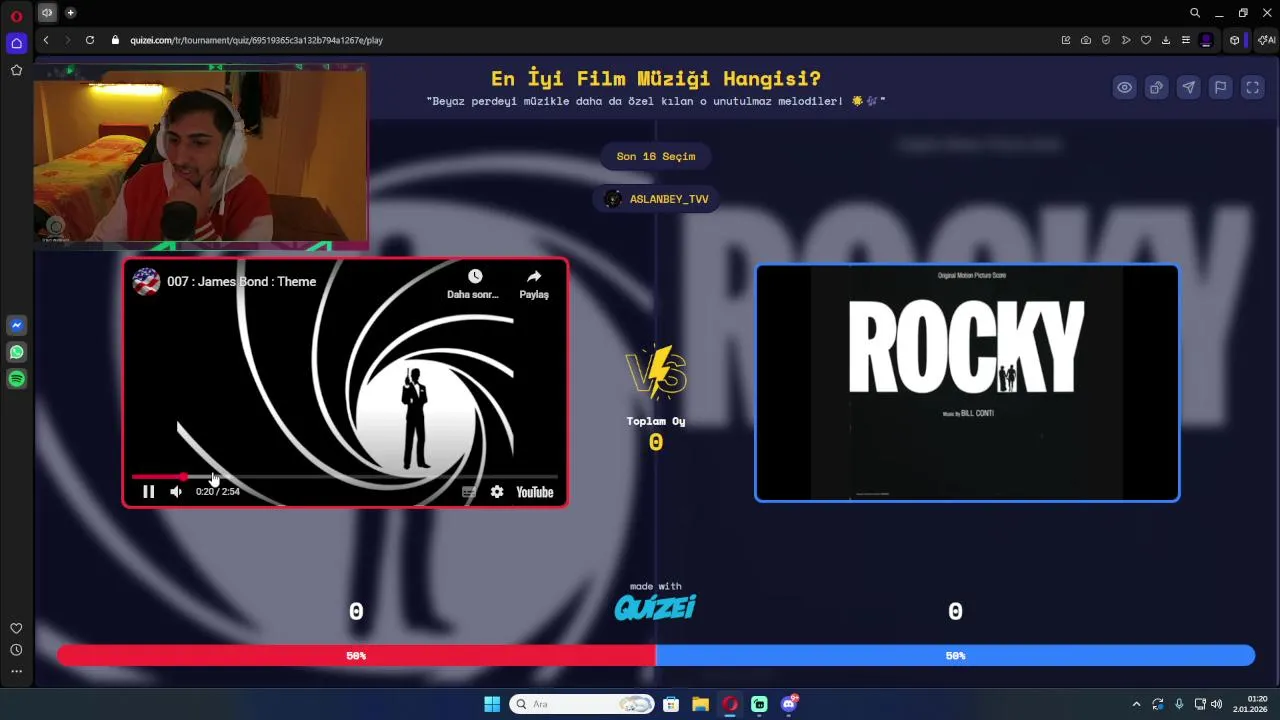1280x720 pixels.
Task: Open WhatsApp from the Opera sidebar
Action: pos(16,352)
